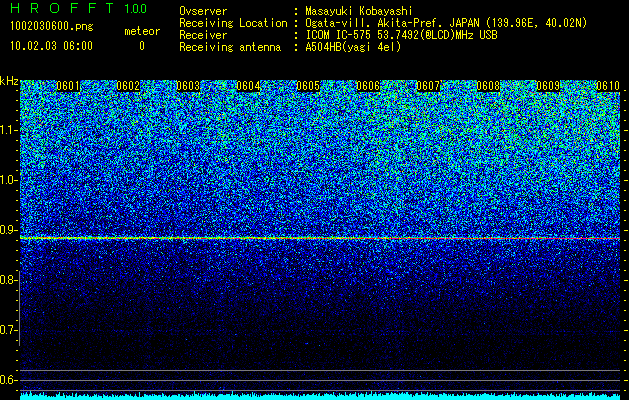Click the 1.0 kHz axis label
This screenshot has width=629, height=400.
[9, 180]
